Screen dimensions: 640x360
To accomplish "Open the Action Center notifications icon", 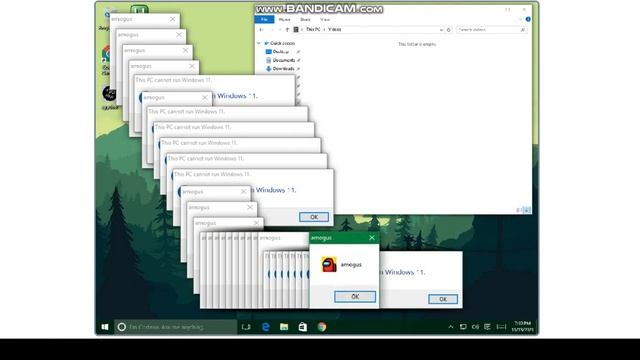I will click(x=487, y=327).
